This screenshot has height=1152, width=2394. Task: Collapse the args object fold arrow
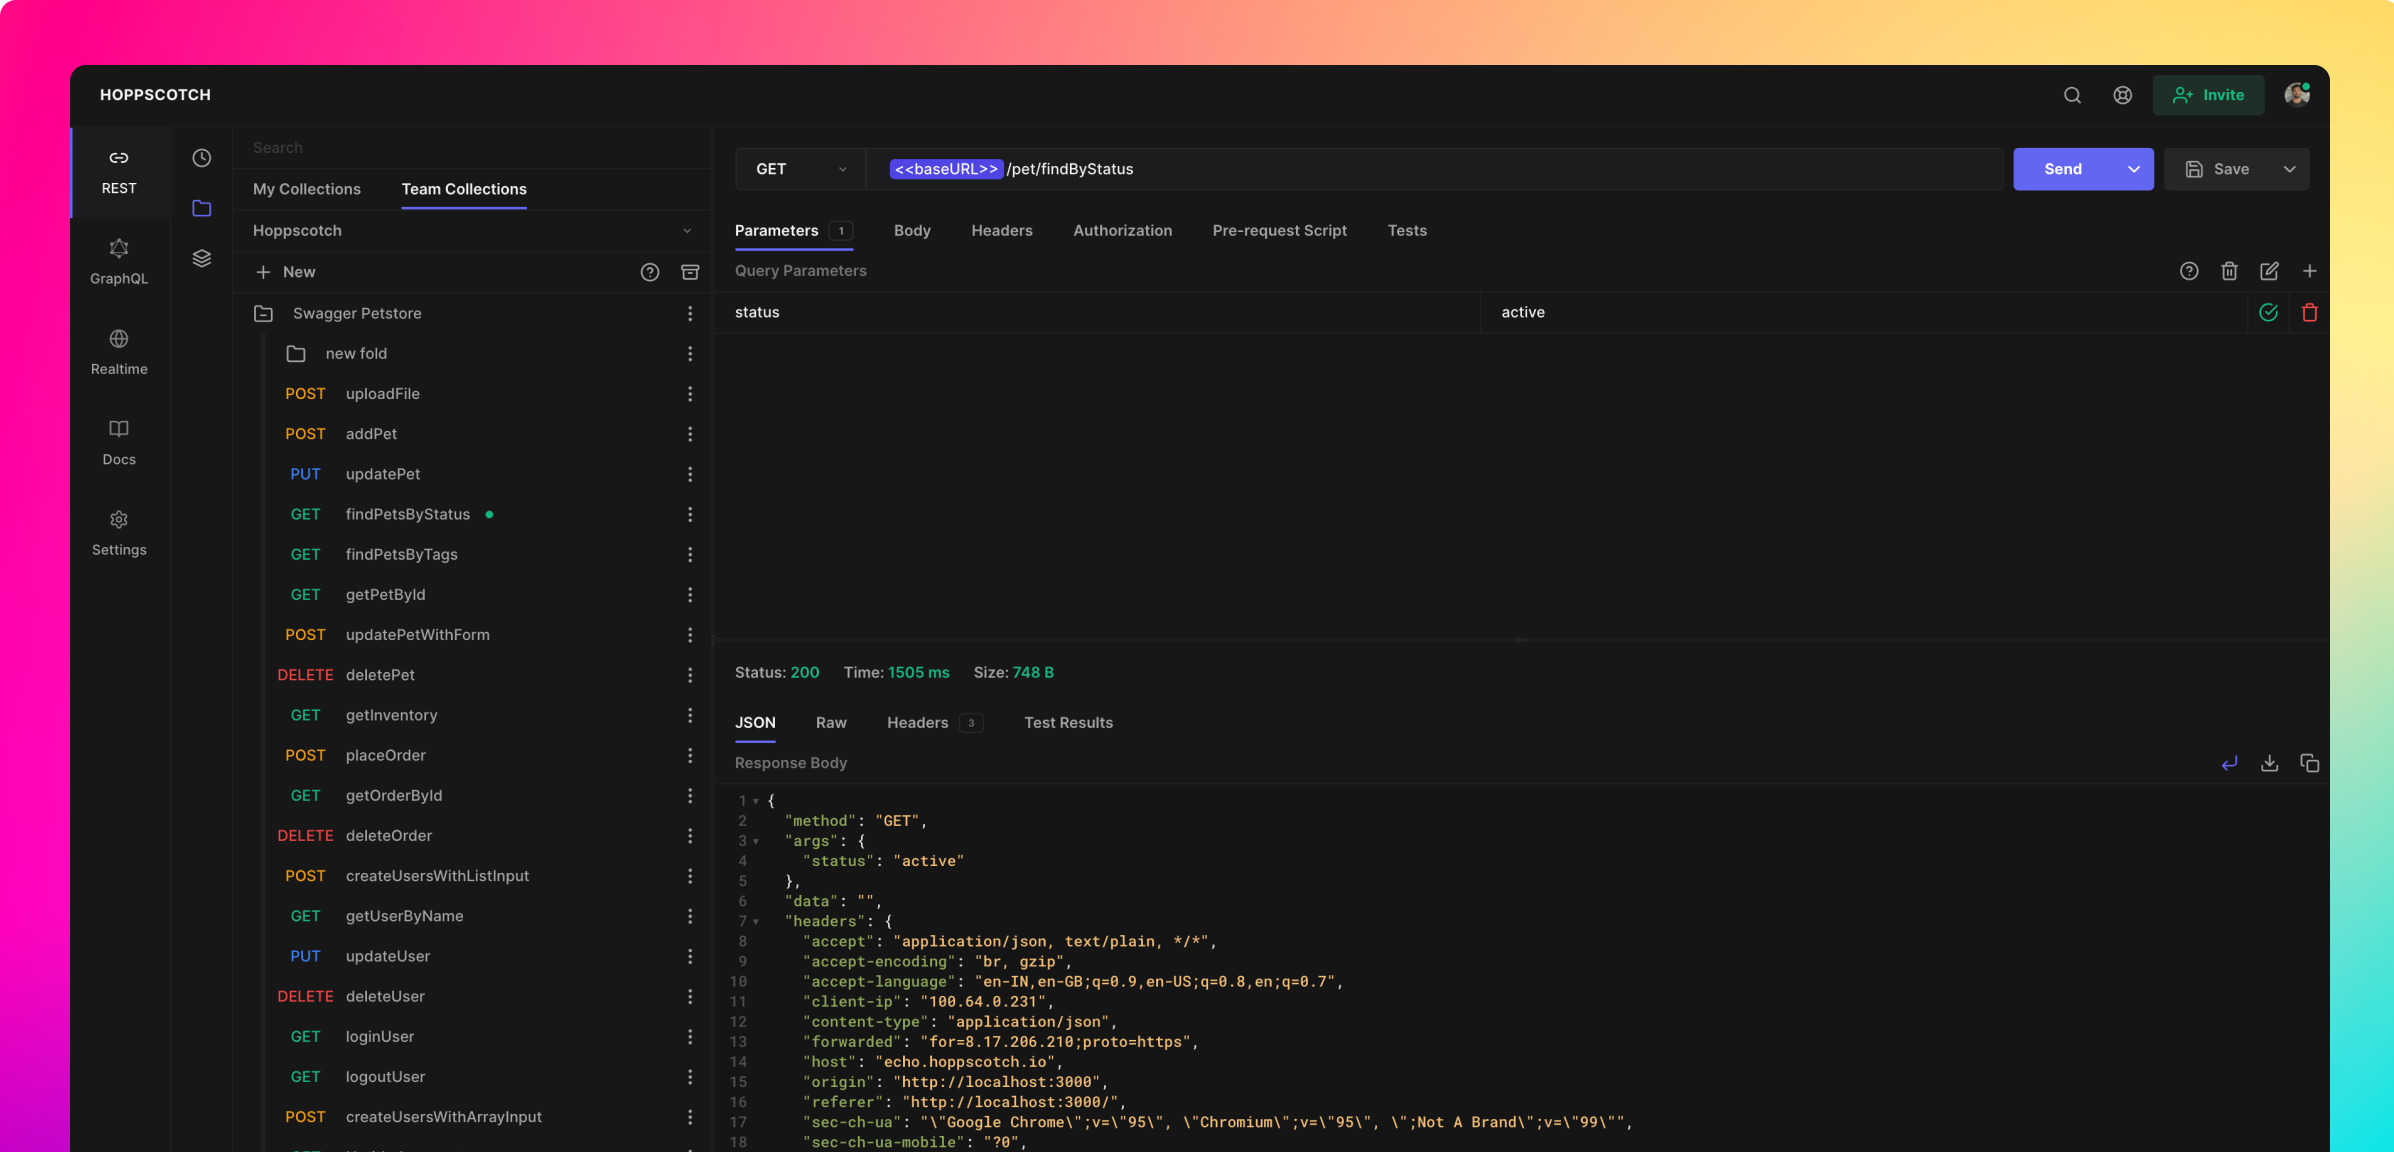pyautogui.click(x=756, y=841)
